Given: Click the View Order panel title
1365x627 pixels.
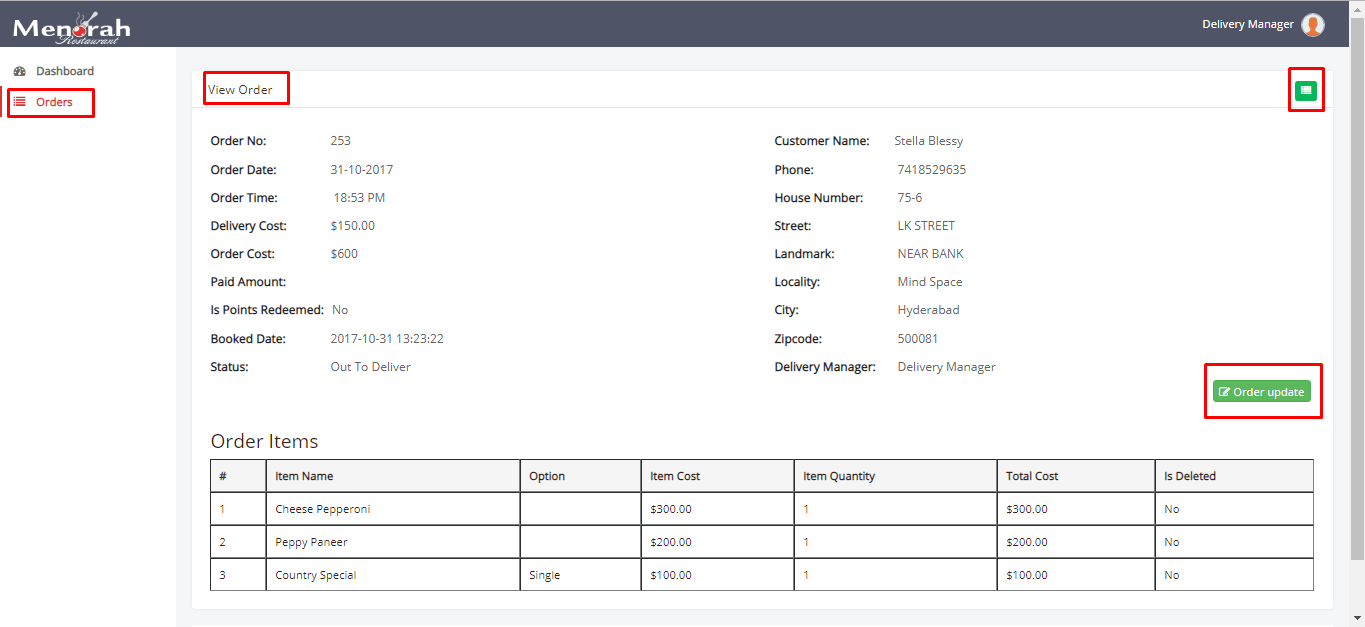Looking at the screenshot, I should (240, 90).
